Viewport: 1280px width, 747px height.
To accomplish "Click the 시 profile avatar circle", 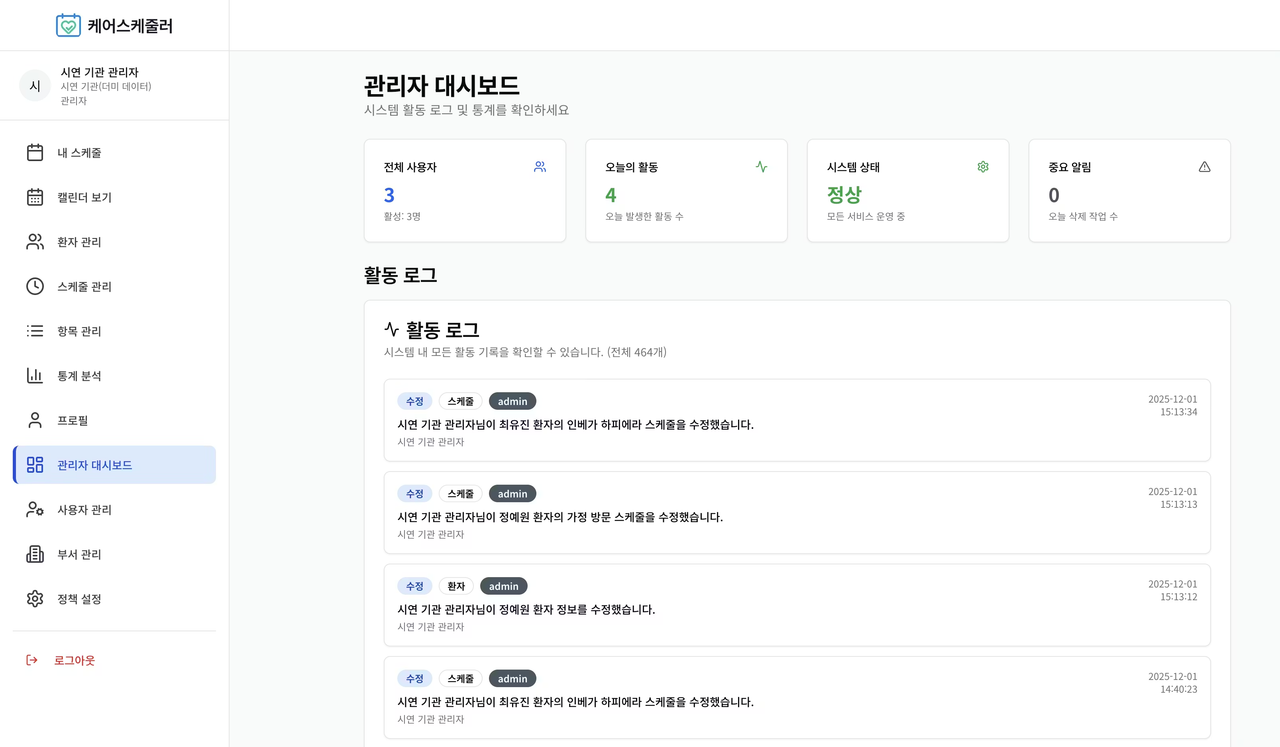I will coord(34,85).
